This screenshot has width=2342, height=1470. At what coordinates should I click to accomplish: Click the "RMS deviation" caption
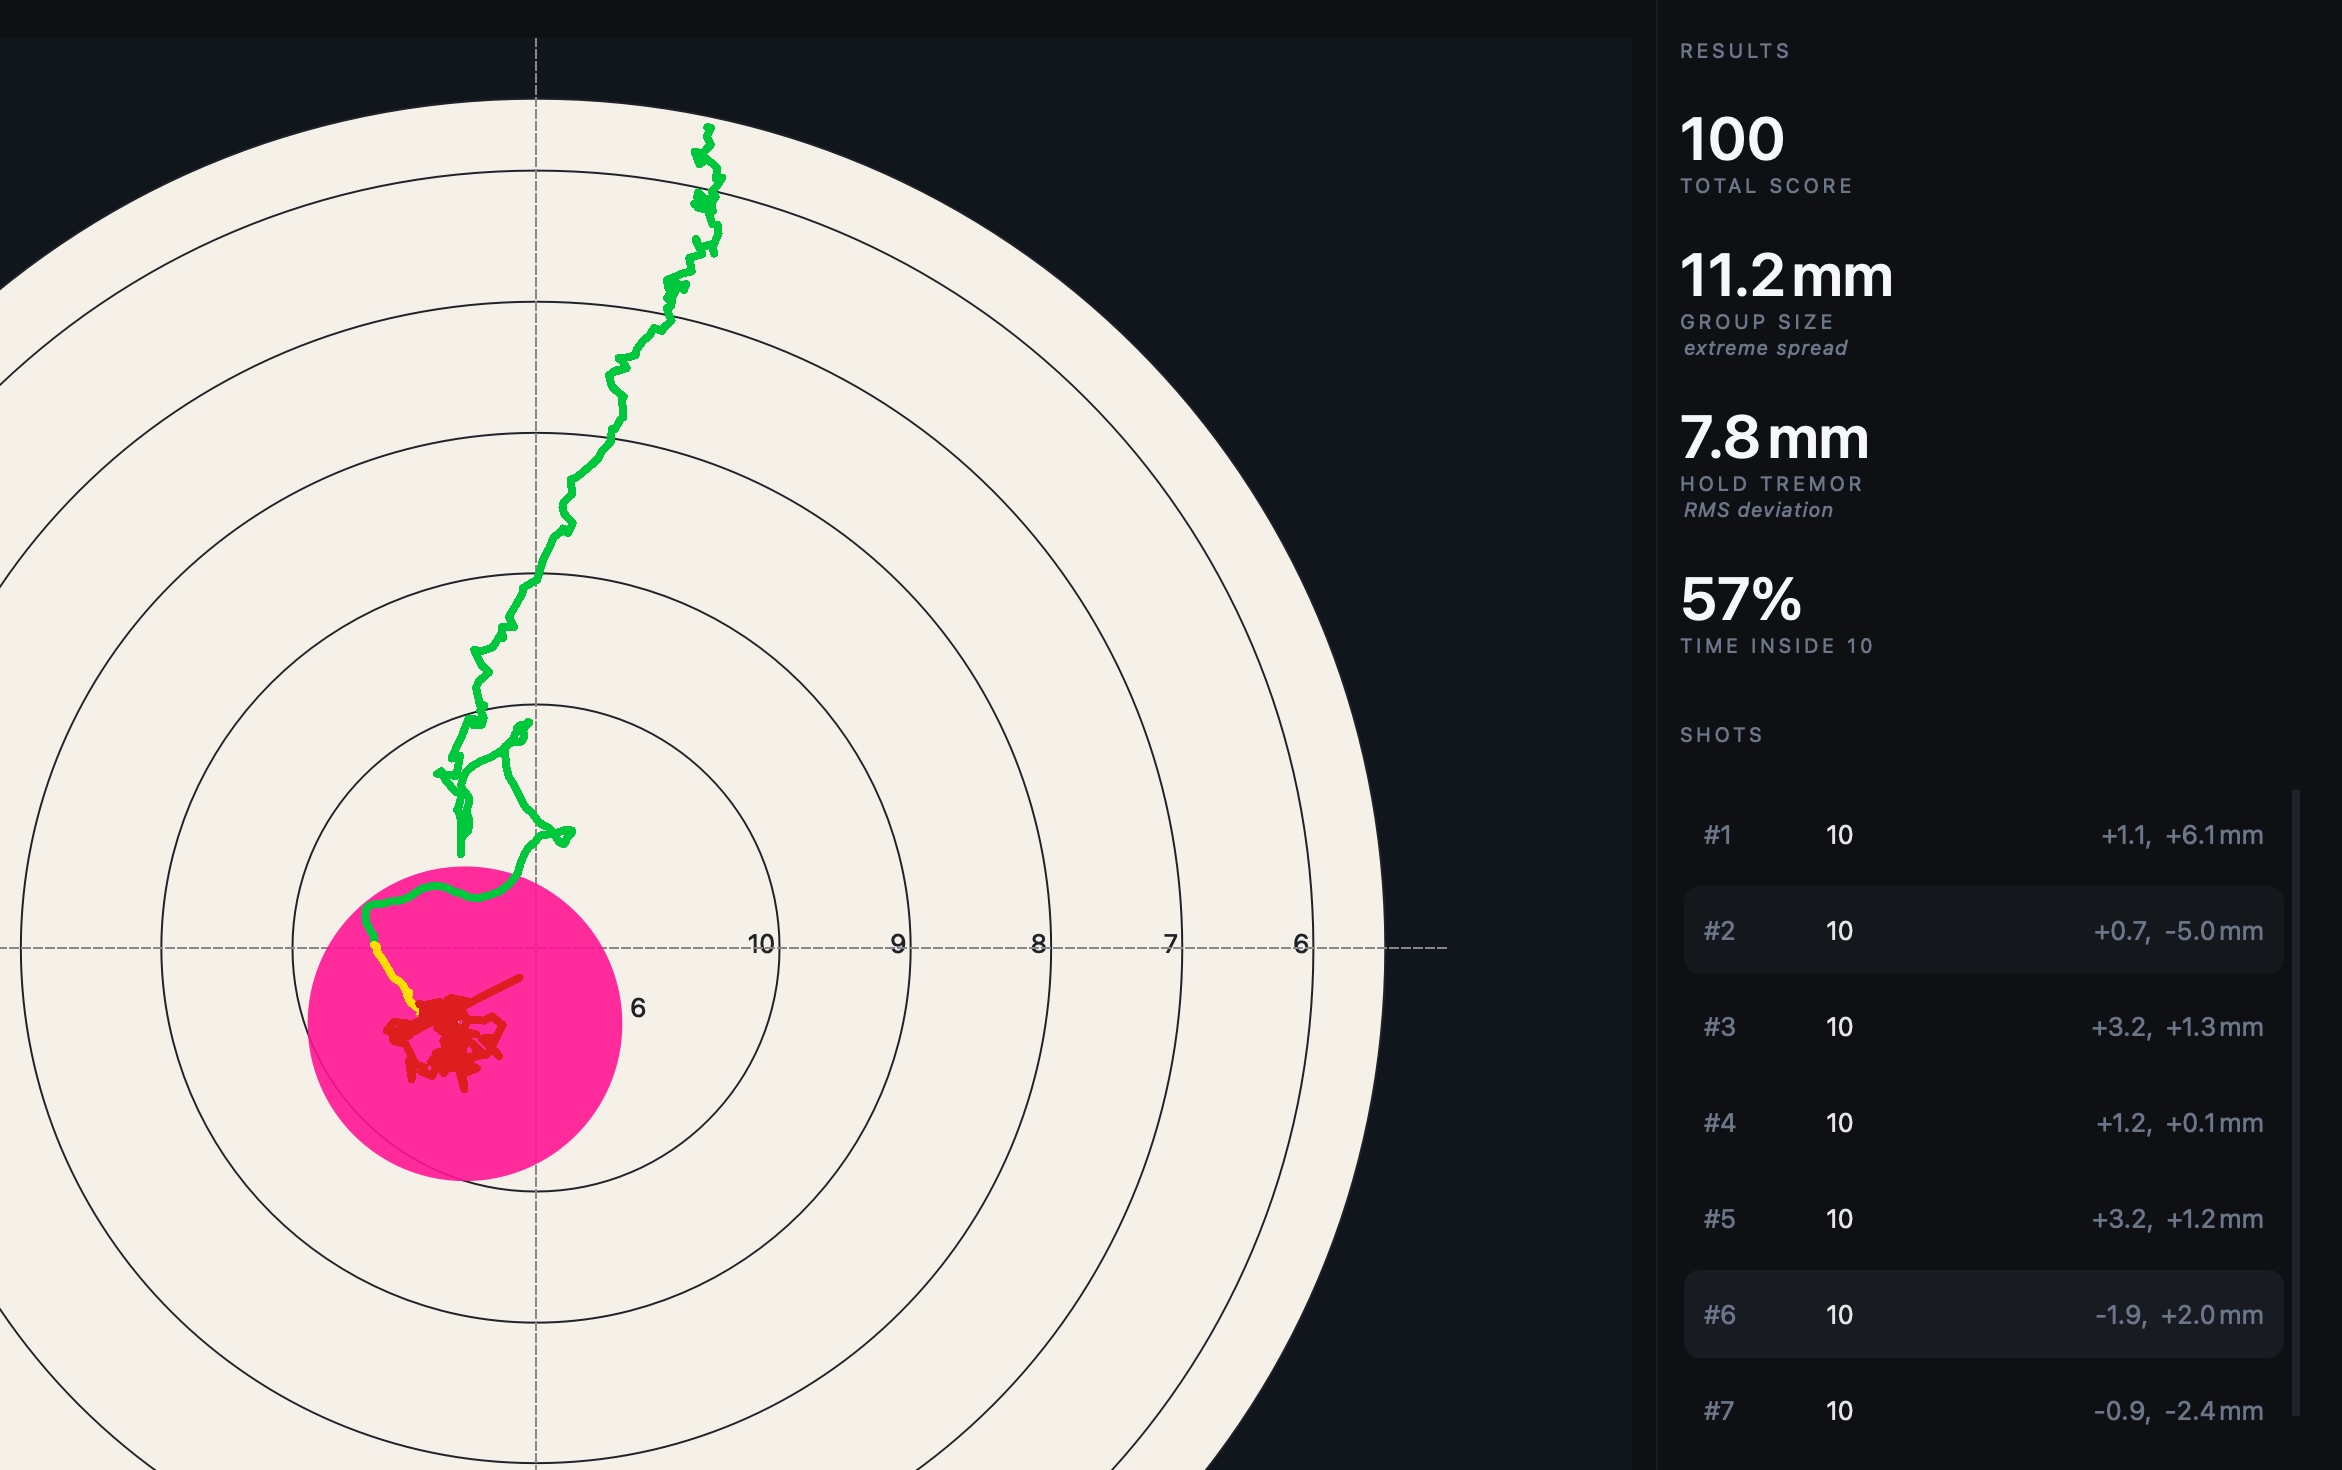1758,510
